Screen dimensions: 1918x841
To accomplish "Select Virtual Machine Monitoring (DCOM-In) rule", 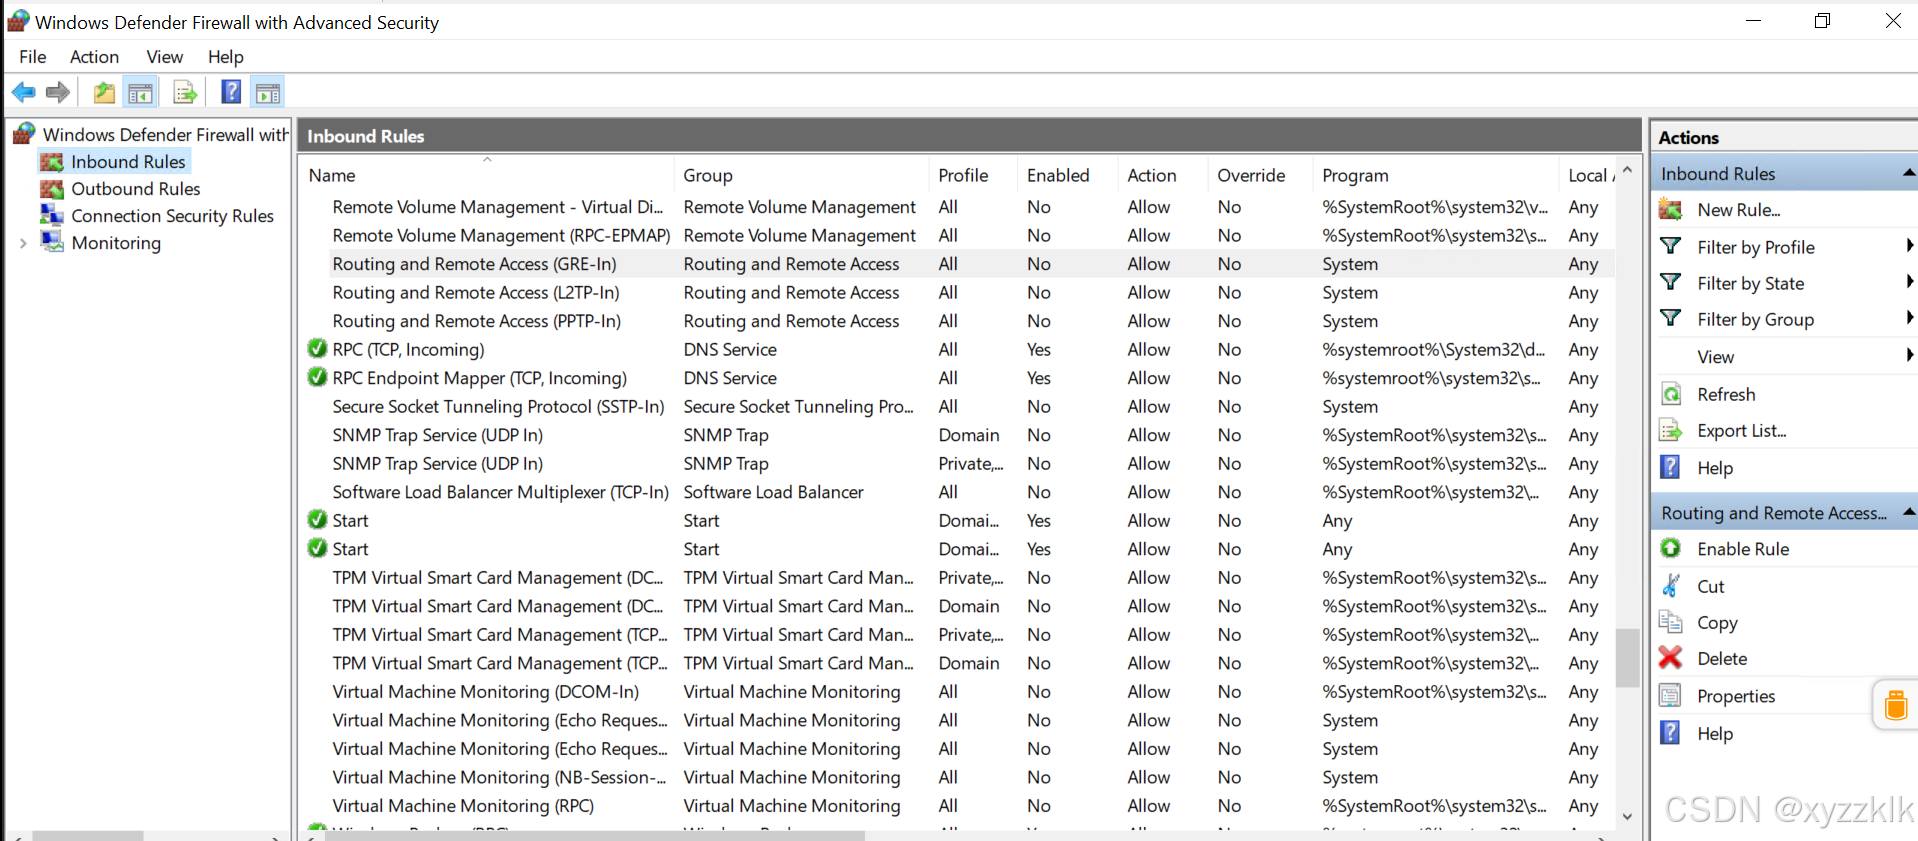I will point(955,692).
